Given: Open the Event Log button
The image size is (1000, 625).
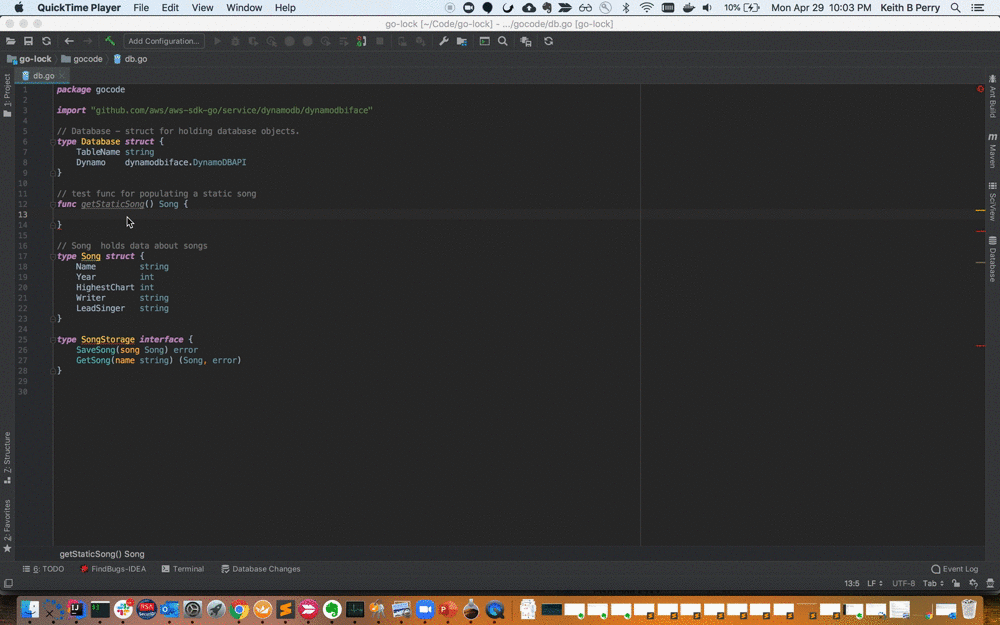Looking at the screenshot, I should coord(954,569).
